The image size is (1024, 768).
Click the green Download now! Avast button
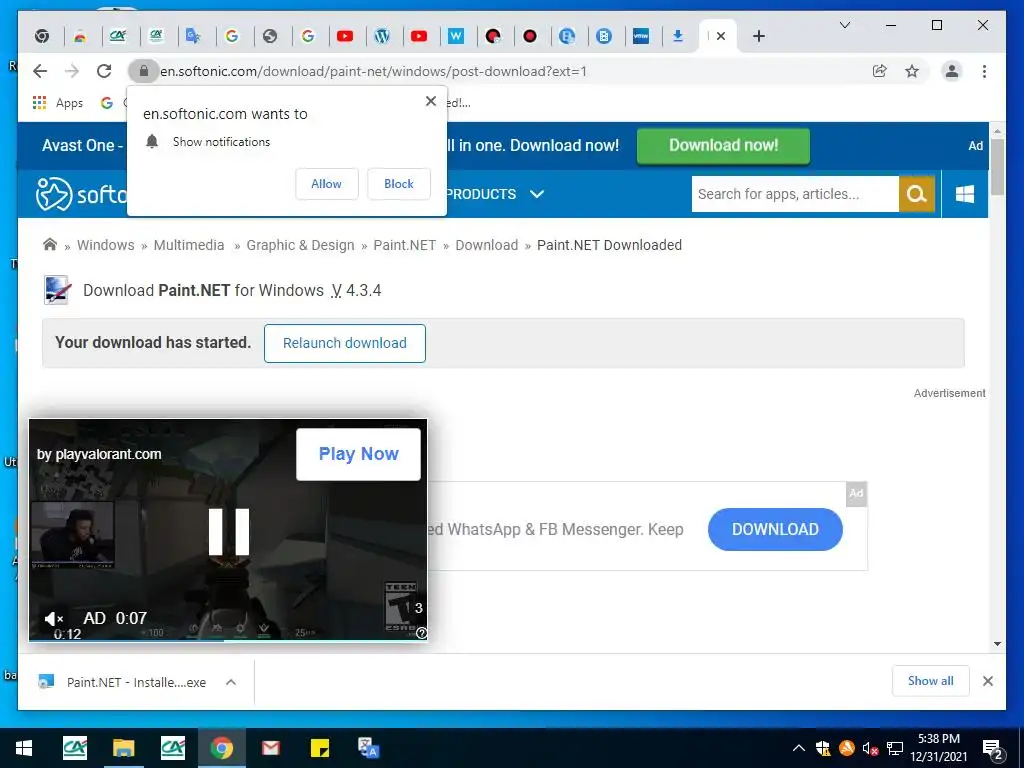723,146
